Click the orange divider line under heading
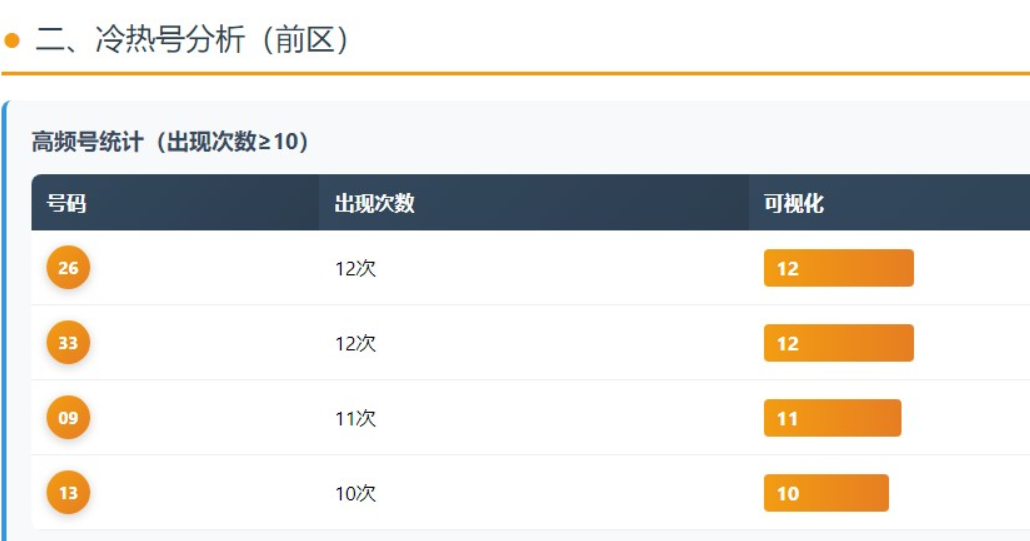 click(515, 74)
